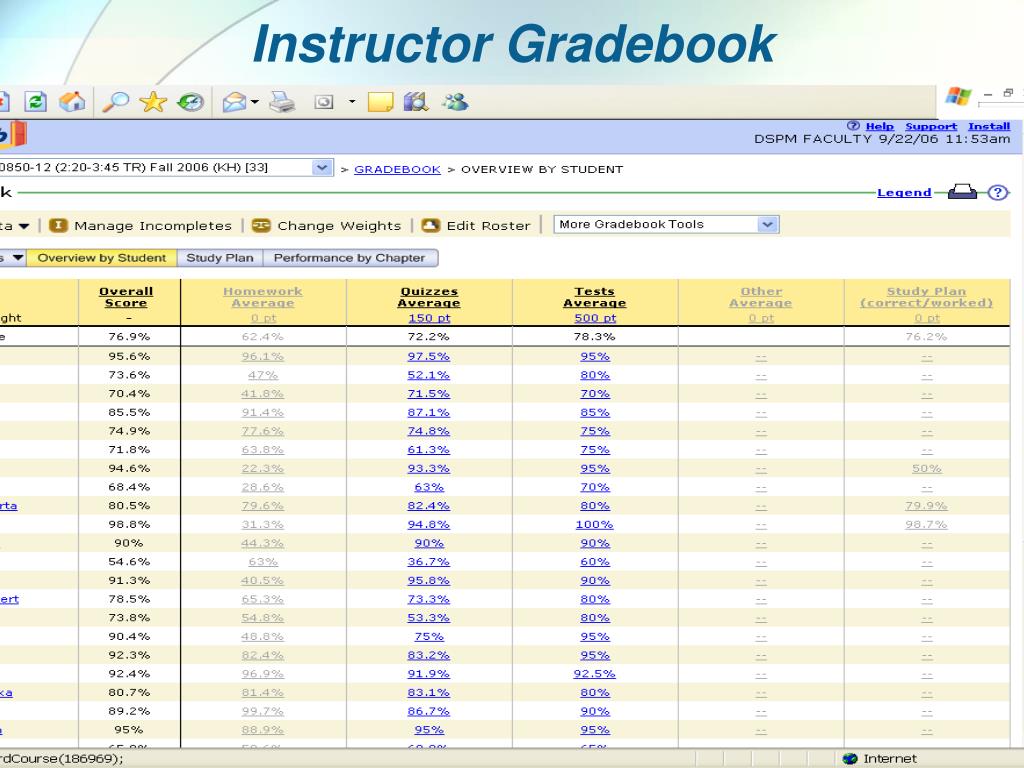Click the Mail envelope icon
Screen dimensions: 1024x768
234,102
